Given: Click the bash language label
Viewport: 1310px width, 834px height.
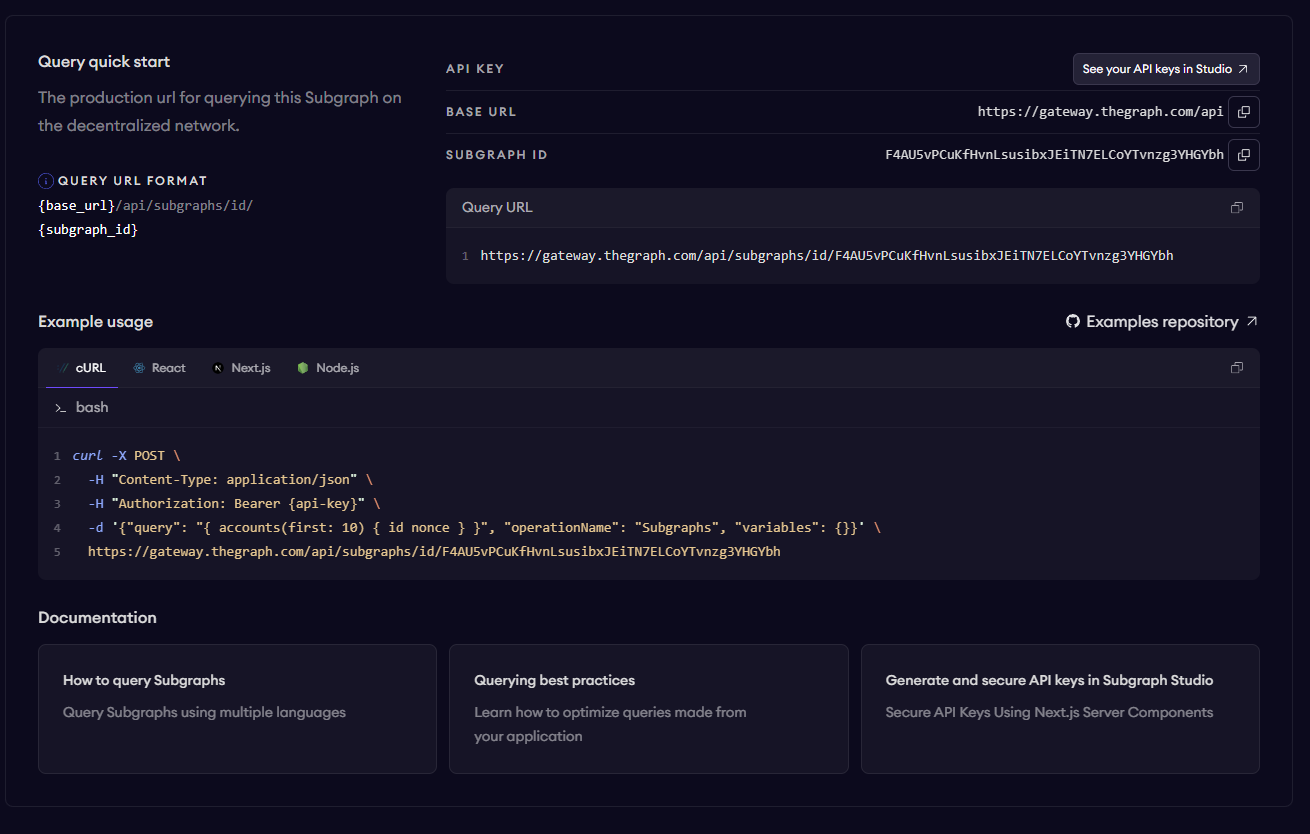Looking at the screenshot, I should (92, 408).
